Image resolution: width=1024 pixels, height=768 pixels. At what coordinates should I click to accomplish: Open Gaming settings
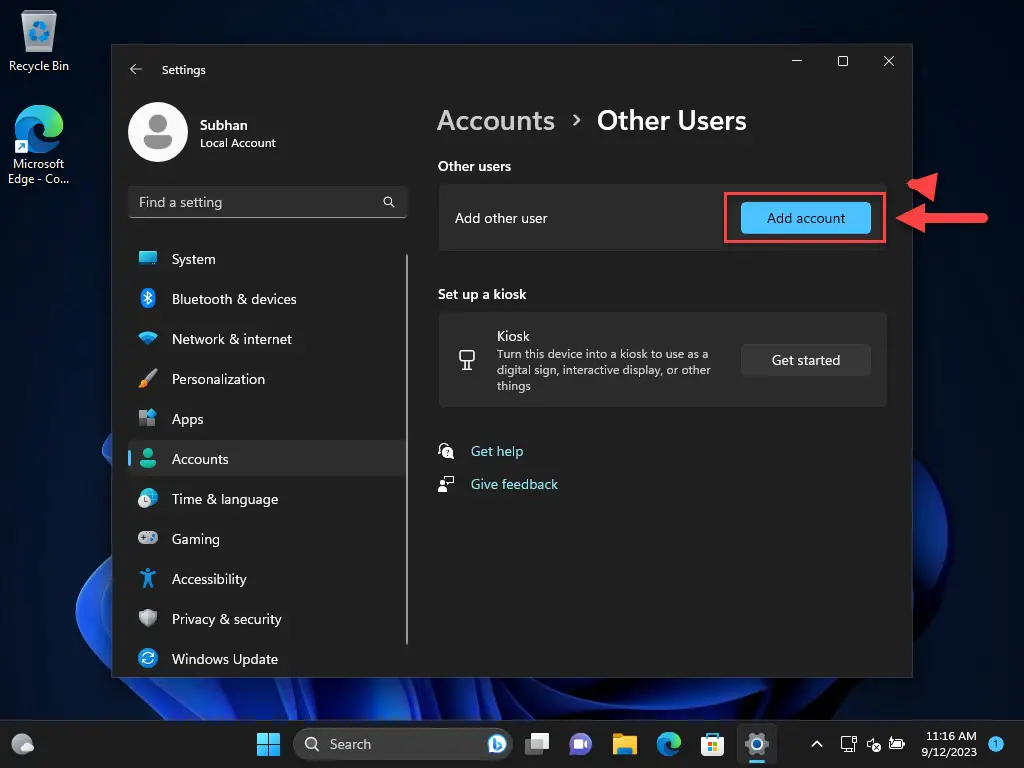(268, 539)
